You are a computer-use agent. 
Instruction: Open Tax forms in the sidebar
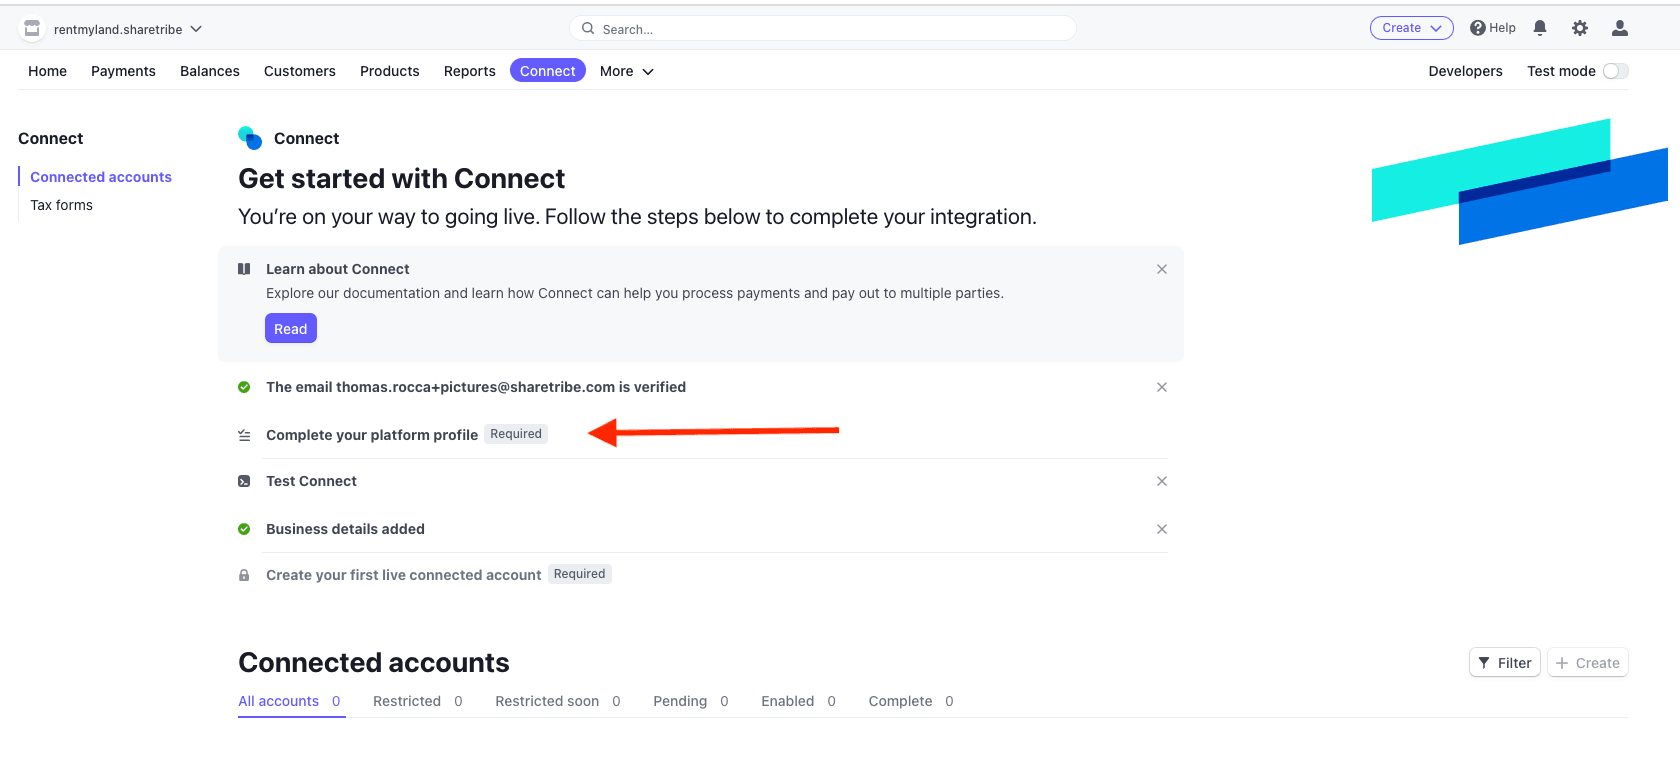61,205
